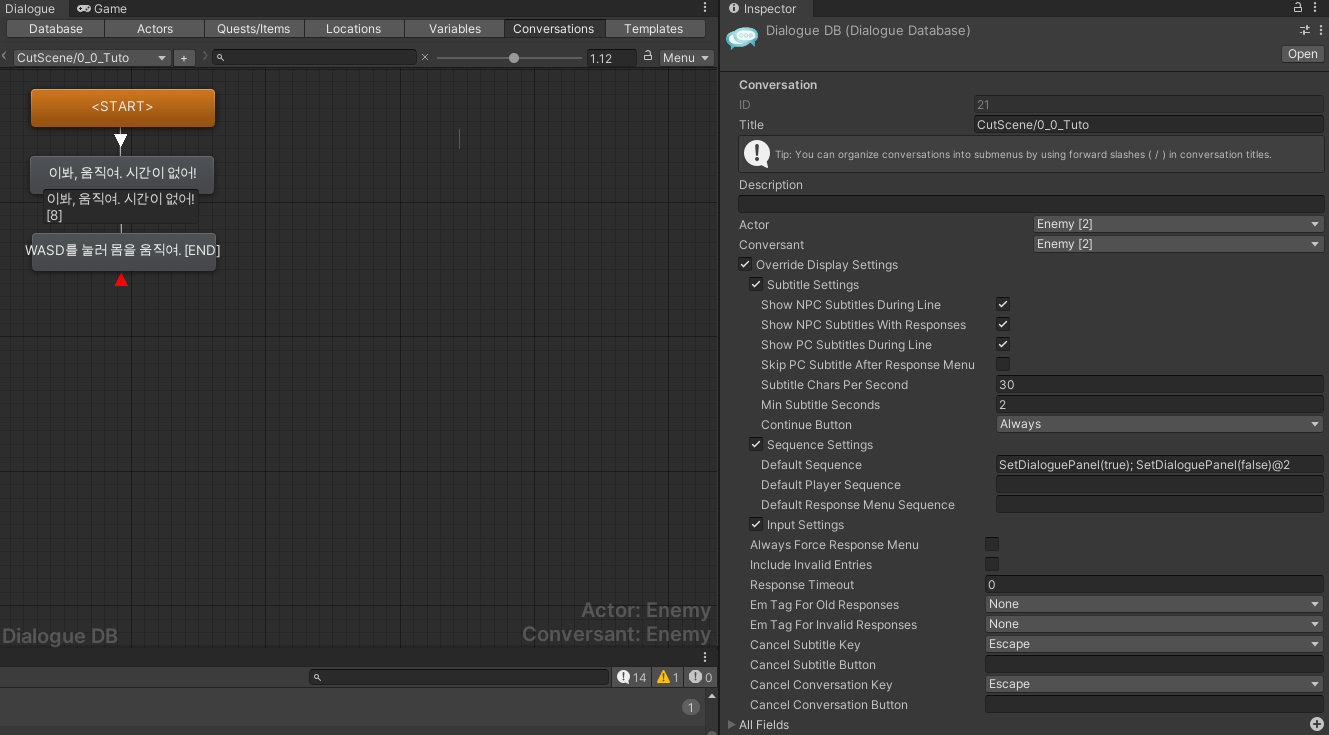Switch to the Variables tab

coord(455,29)
